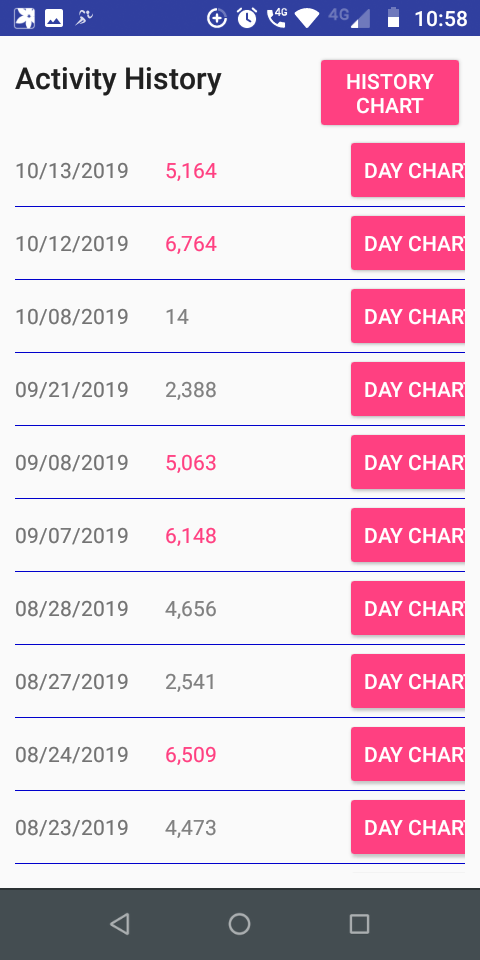
Task: Select the 08/27/2019 row with 2,541 steps
Action: (x=240, y=681)
